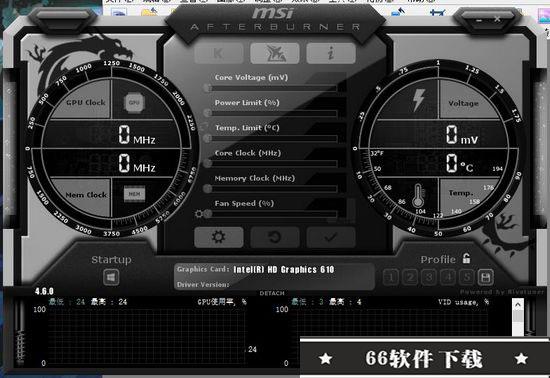This screenshot has width=550, height=378.
Task: Click the Temp. label on right gauge
Action: tap(461, 193)
